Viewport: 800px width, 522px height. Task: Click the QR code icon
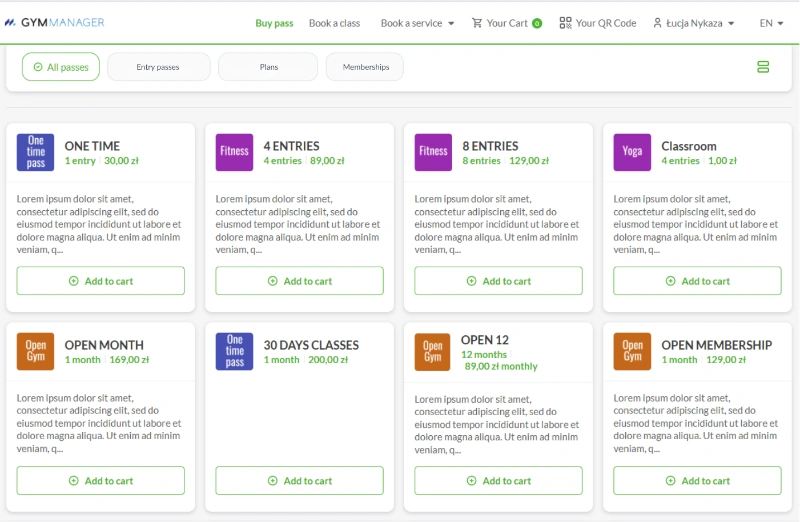565,23
